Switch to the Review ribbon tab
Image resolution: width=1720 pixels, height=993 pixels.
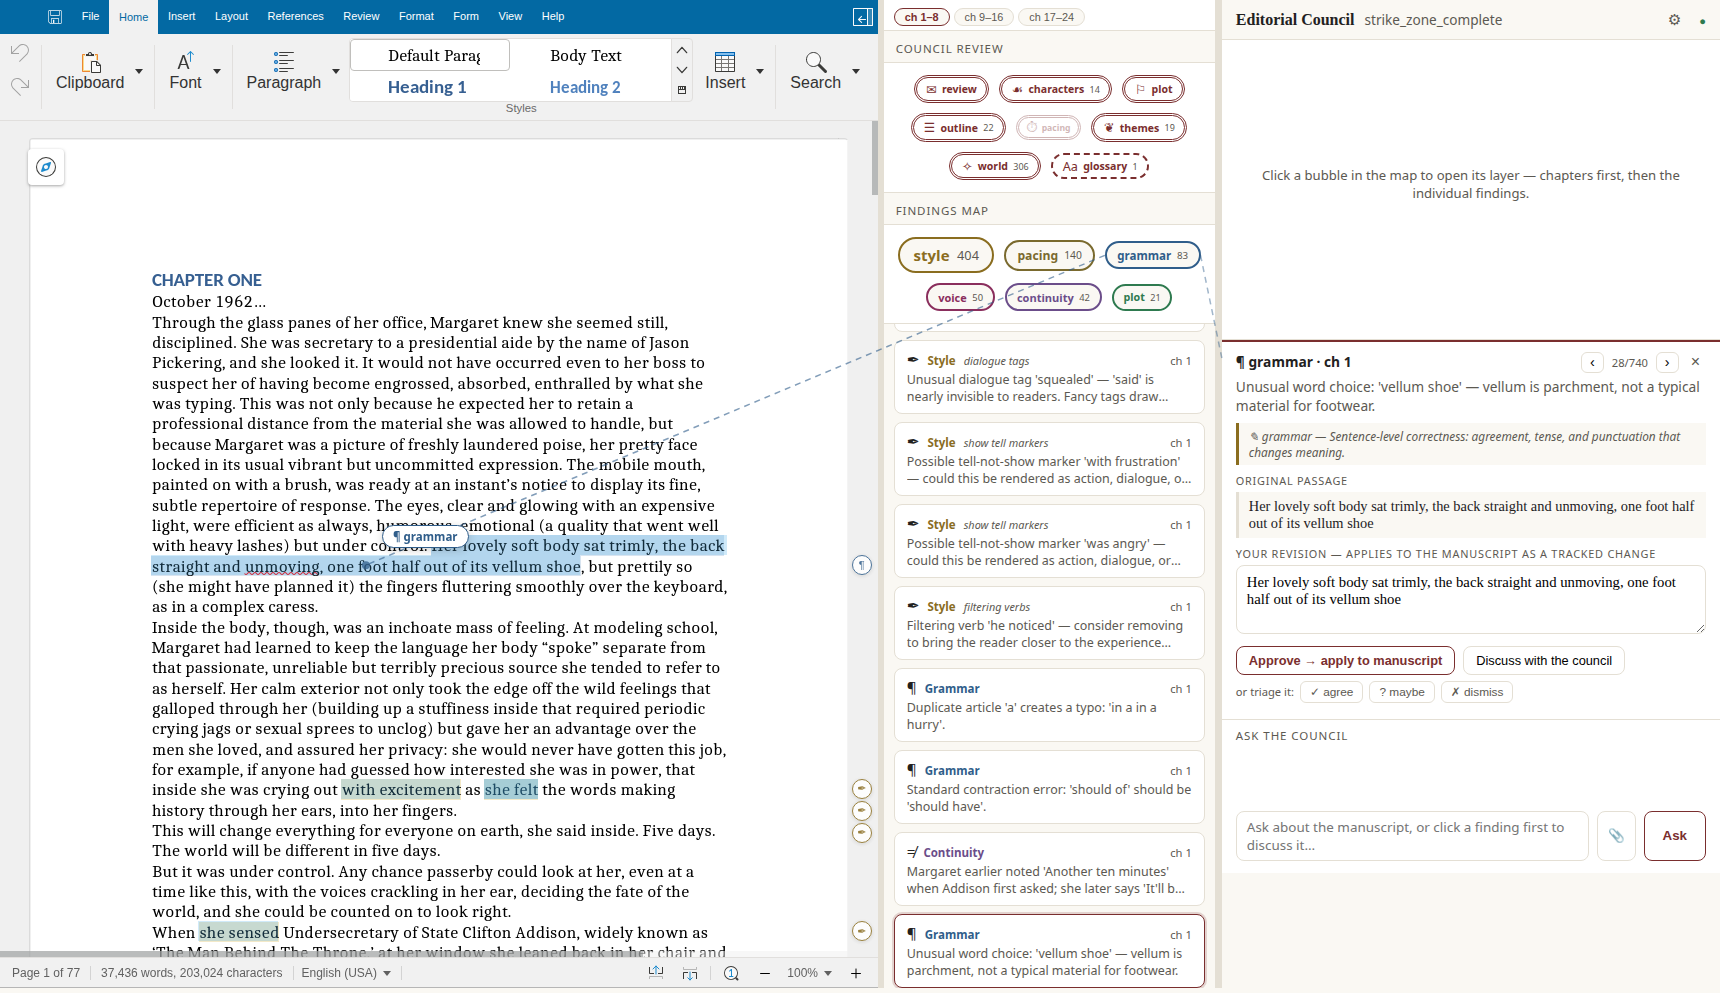click(x=361, y=16)
